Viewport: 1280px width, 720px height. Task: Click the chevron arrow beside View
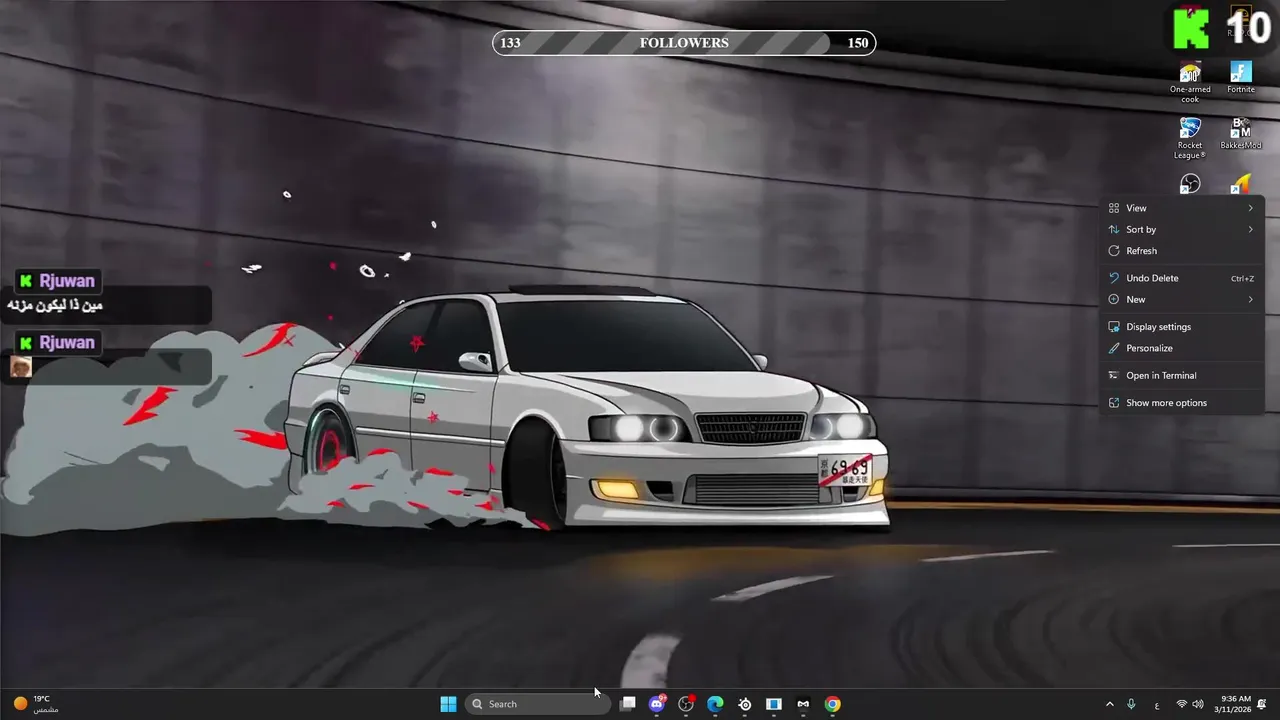1250,208
